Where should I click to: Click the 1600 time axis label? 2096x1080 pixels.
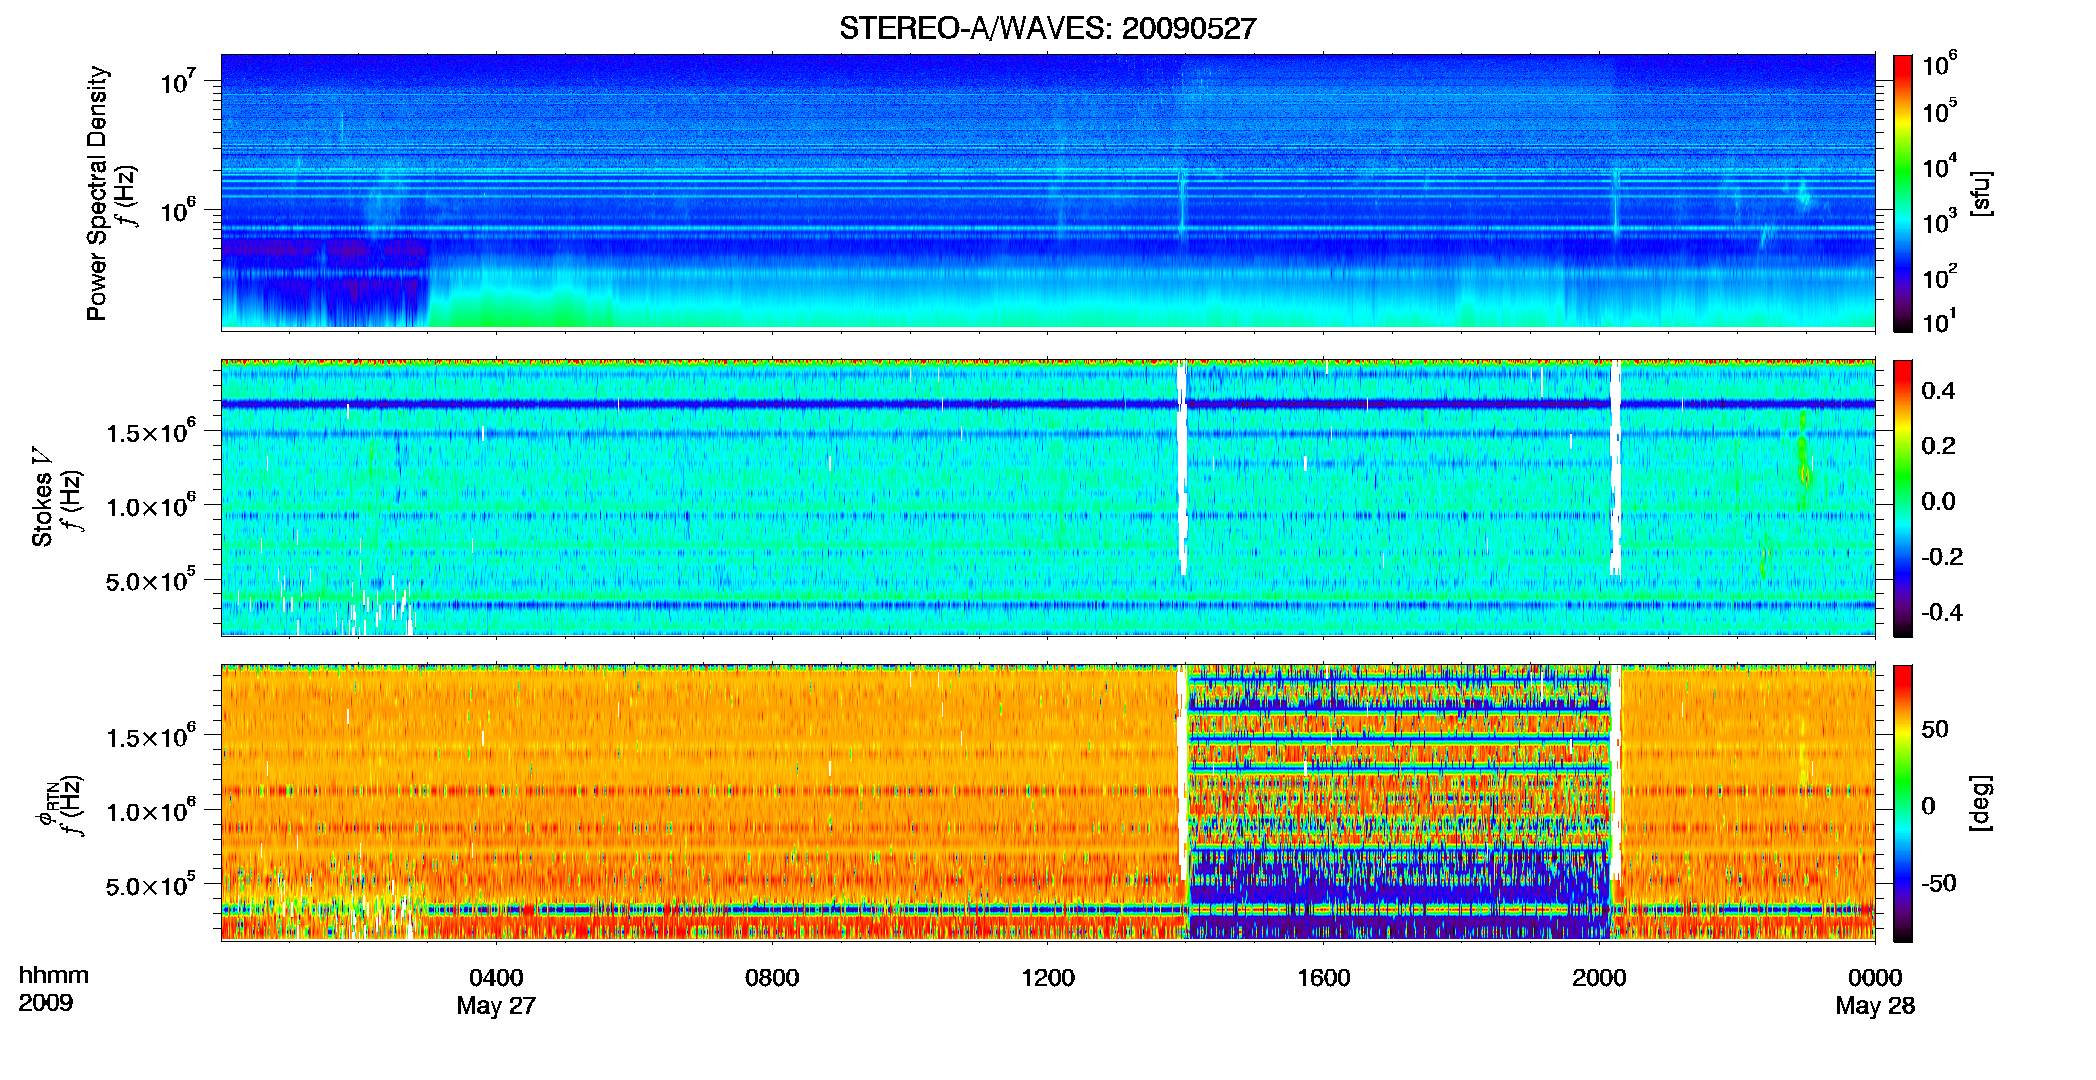1324,978
